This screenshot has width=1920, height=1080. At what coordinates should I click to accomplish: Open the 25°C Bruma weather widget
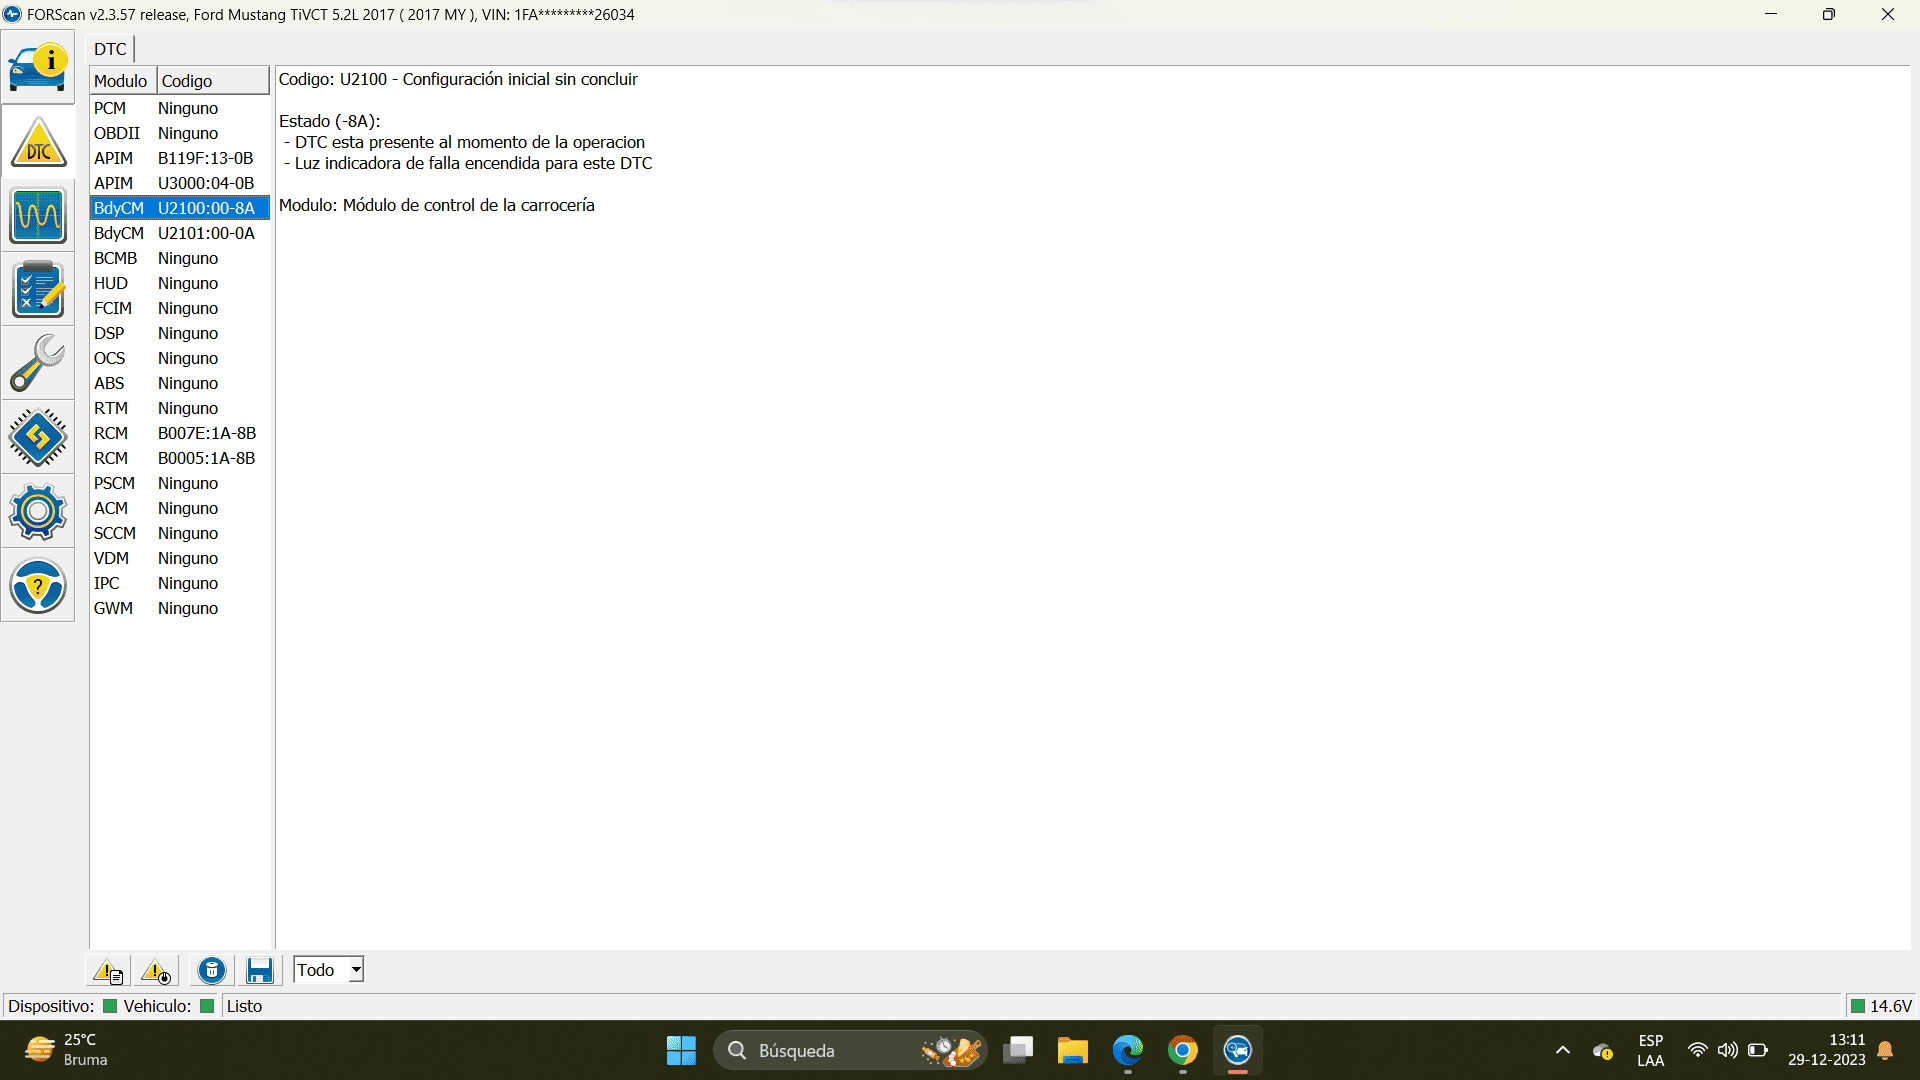tap(68, 1050)
